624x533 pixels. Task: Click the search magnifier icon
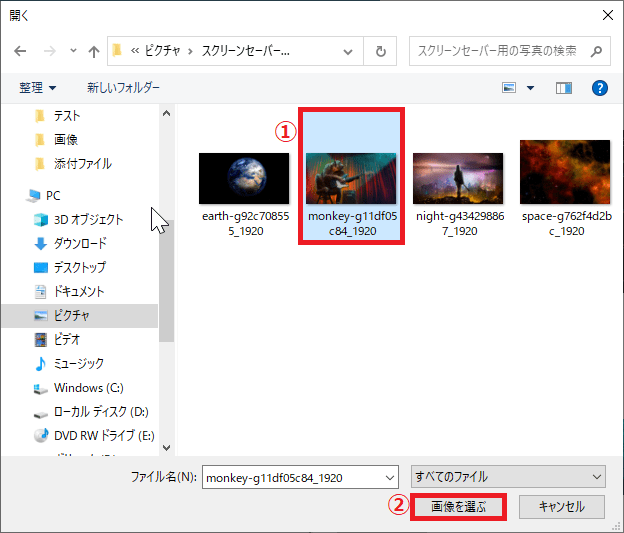(x=596, y=51)
